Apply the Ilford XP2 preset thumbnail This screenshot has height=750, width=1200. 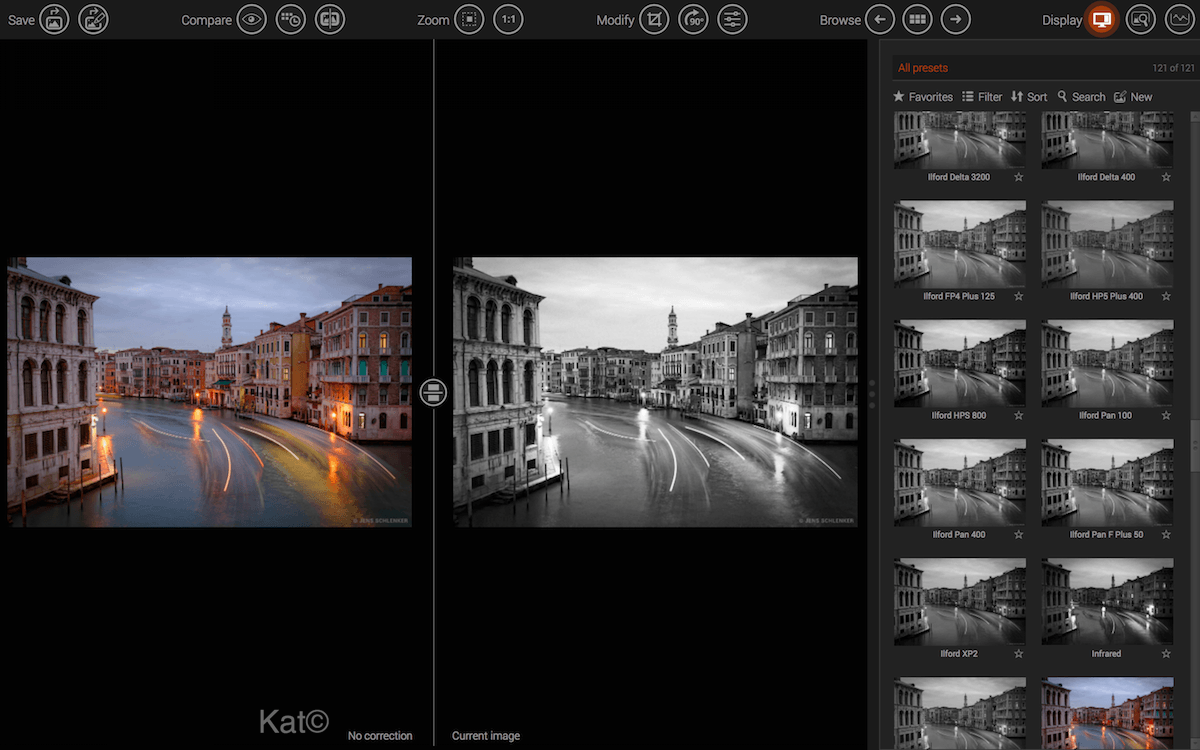tap(960, 601)
